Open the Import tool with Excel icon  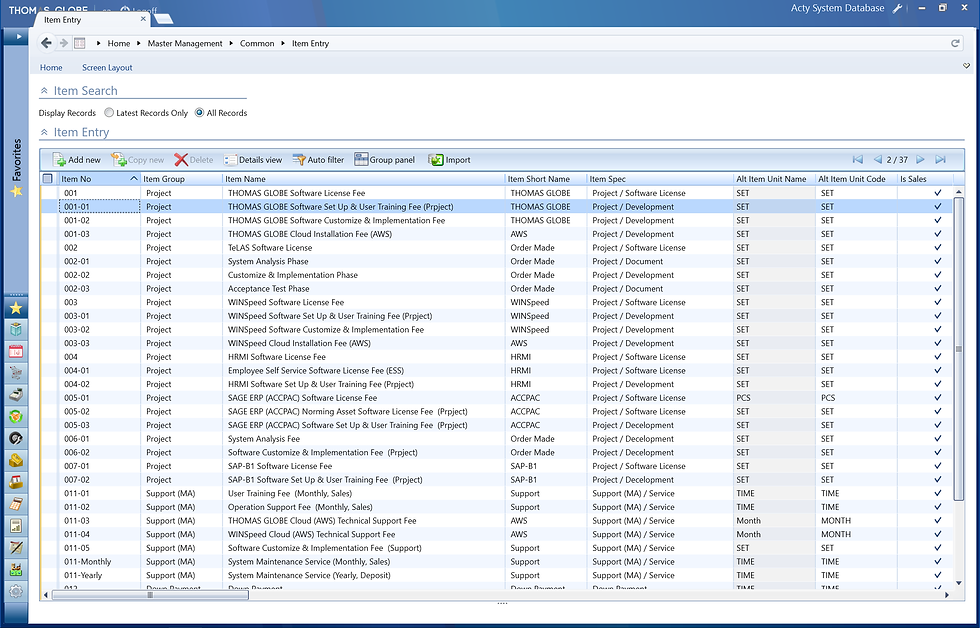pos(436,160)
